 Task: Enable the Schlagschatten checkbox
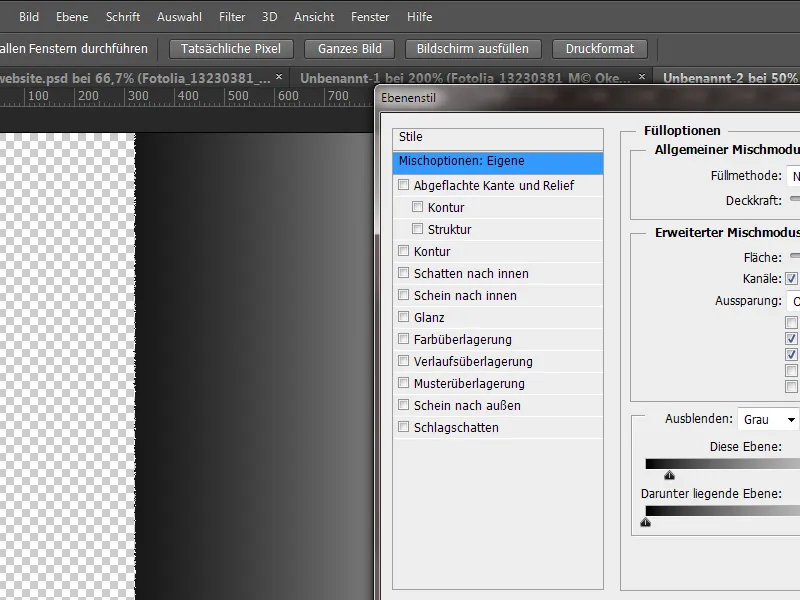[x=404, y=427]
